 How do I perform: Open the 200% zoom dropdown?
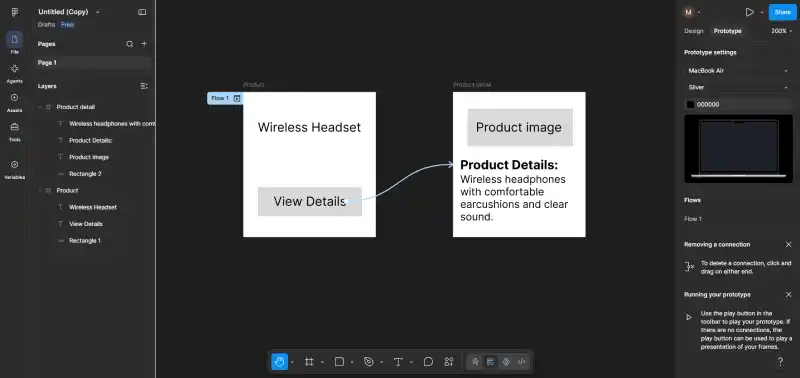click(782, 31)
